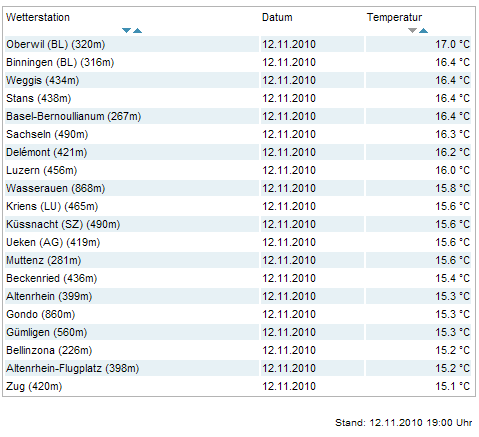Click the Wasserauen (868m) entry
Viewport: 479px width, 437px height.
click(x=55, y=188)
